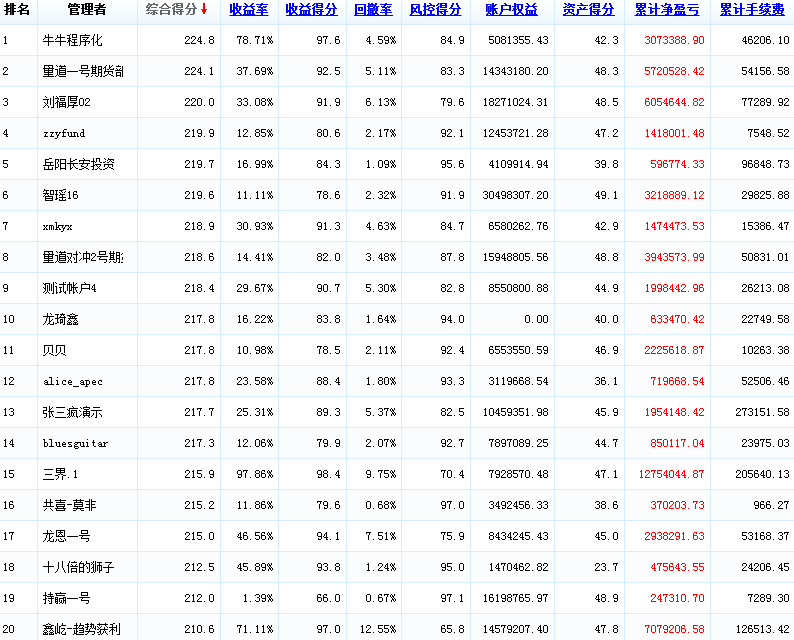
Task: Click red profit value 3073388.90
Action: (670, 41)
